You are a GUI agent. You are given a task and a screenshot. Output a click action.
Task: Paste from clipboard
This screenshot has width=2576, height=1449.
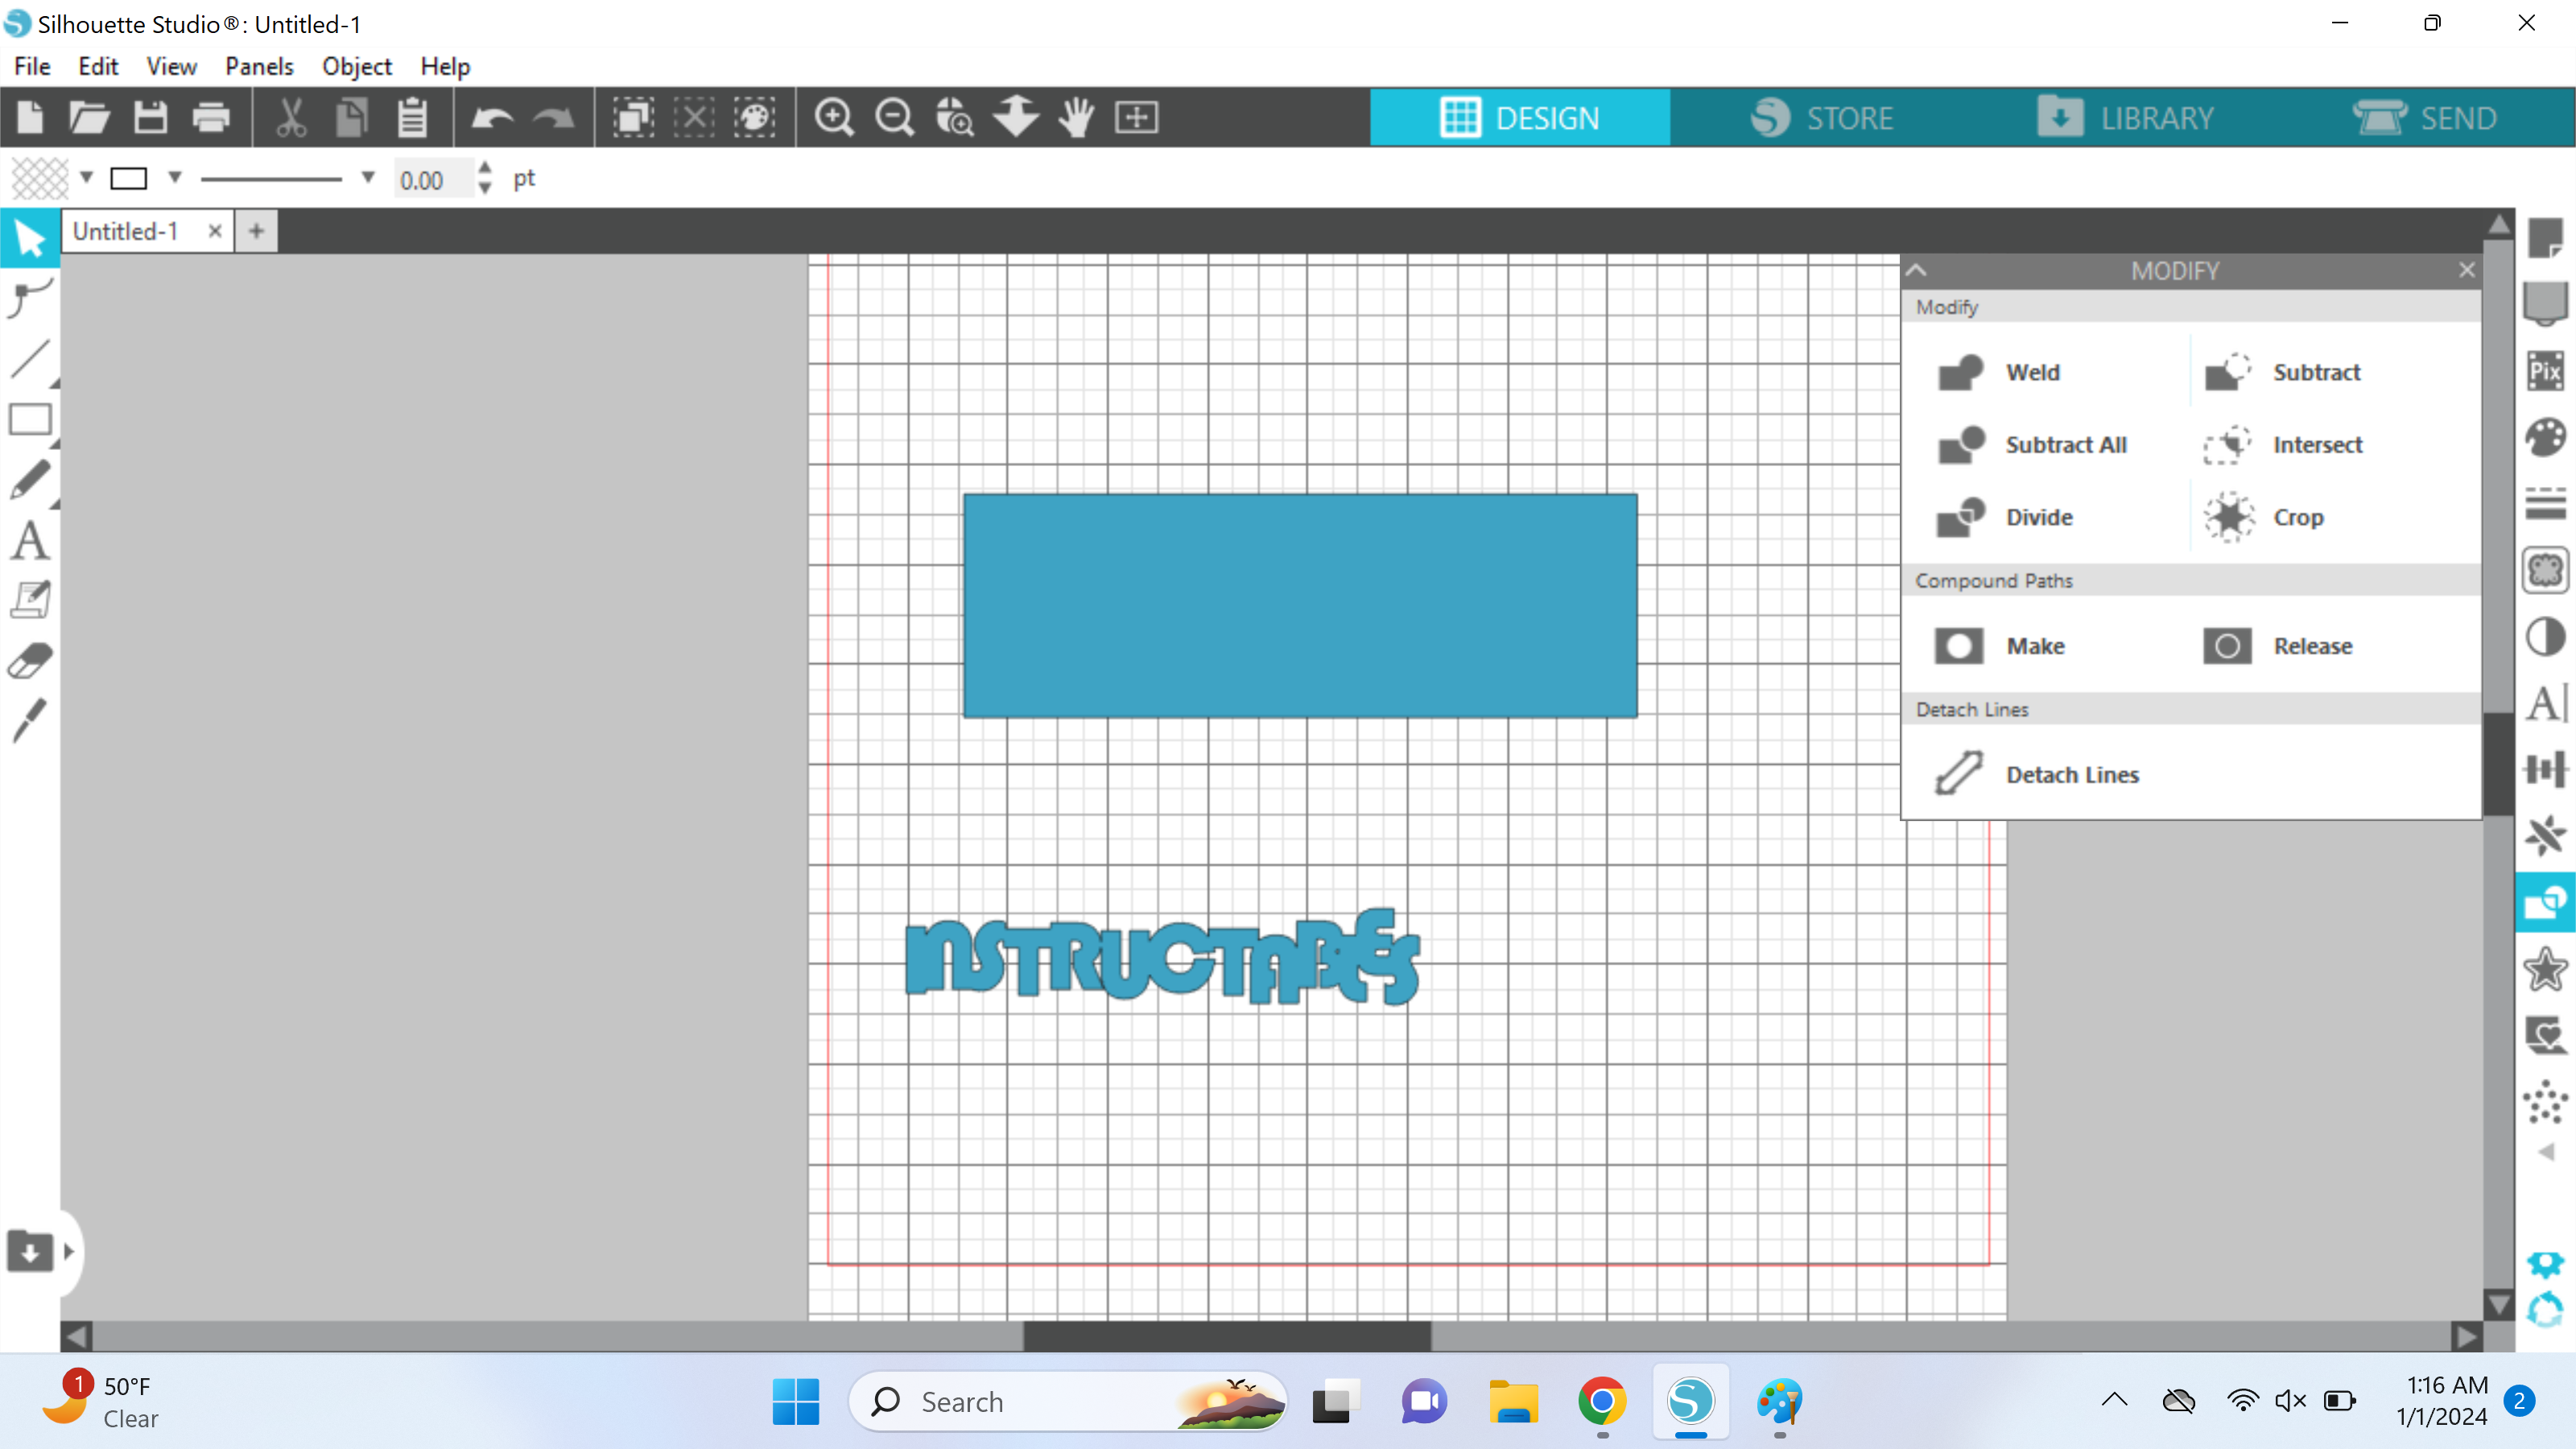click(412, 117)
